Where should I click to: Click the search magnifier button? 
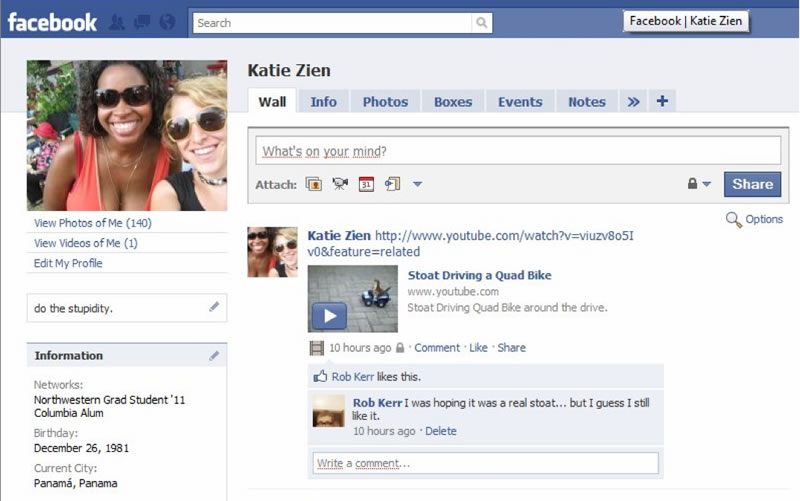click(x=481, y=23)
